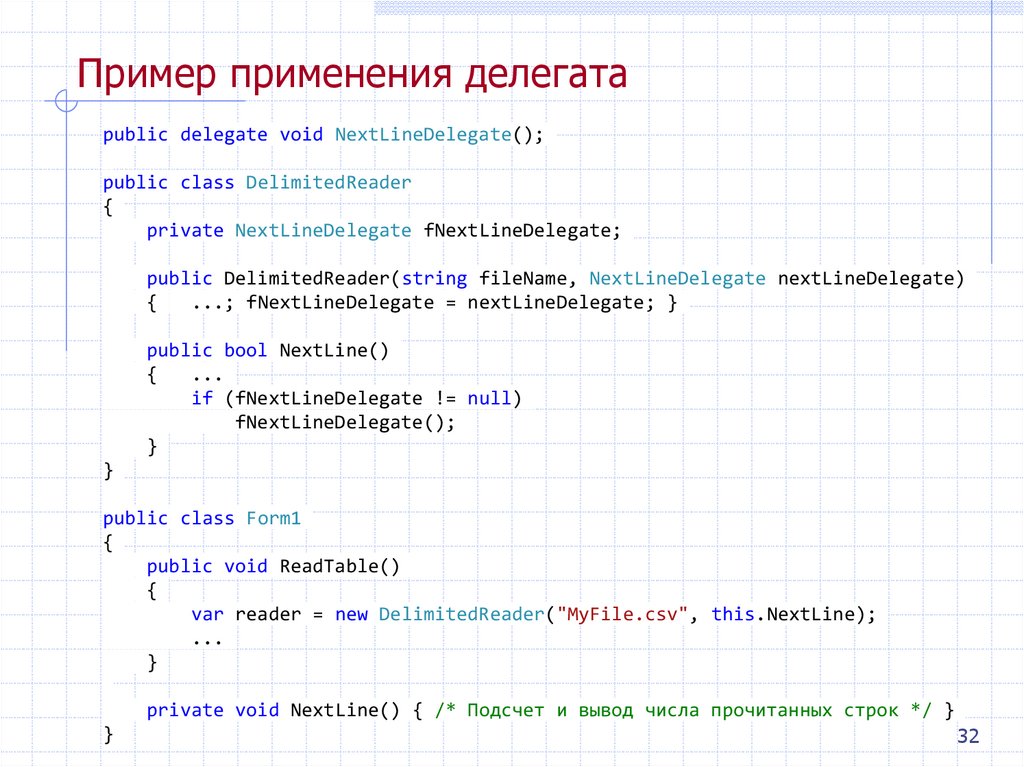Select the 'public bool NextLine()' method line
1024x767 pixels.
coord(268,350)
